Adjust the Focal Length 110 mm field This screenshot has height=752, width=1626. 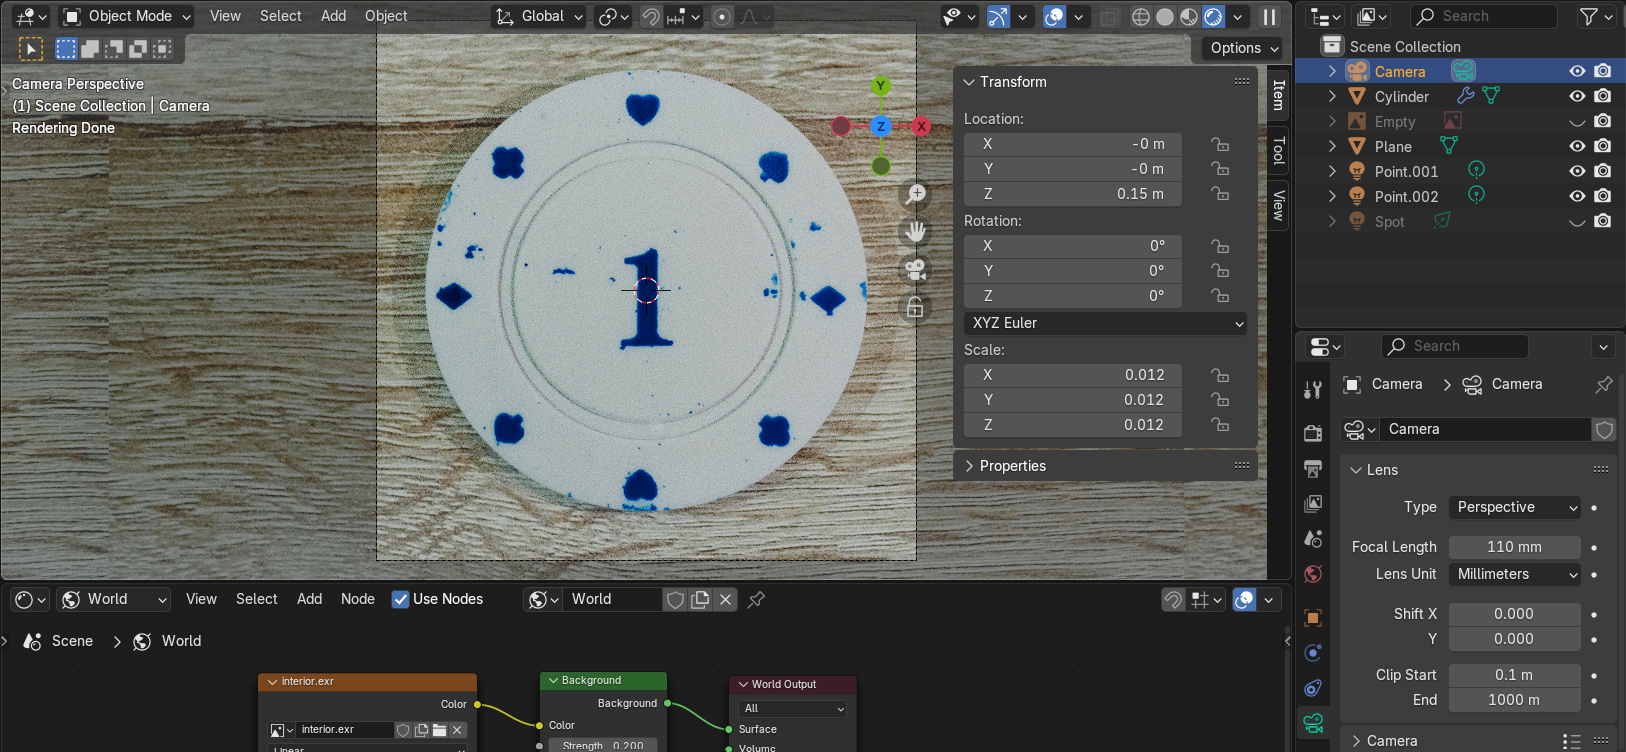1514,547
